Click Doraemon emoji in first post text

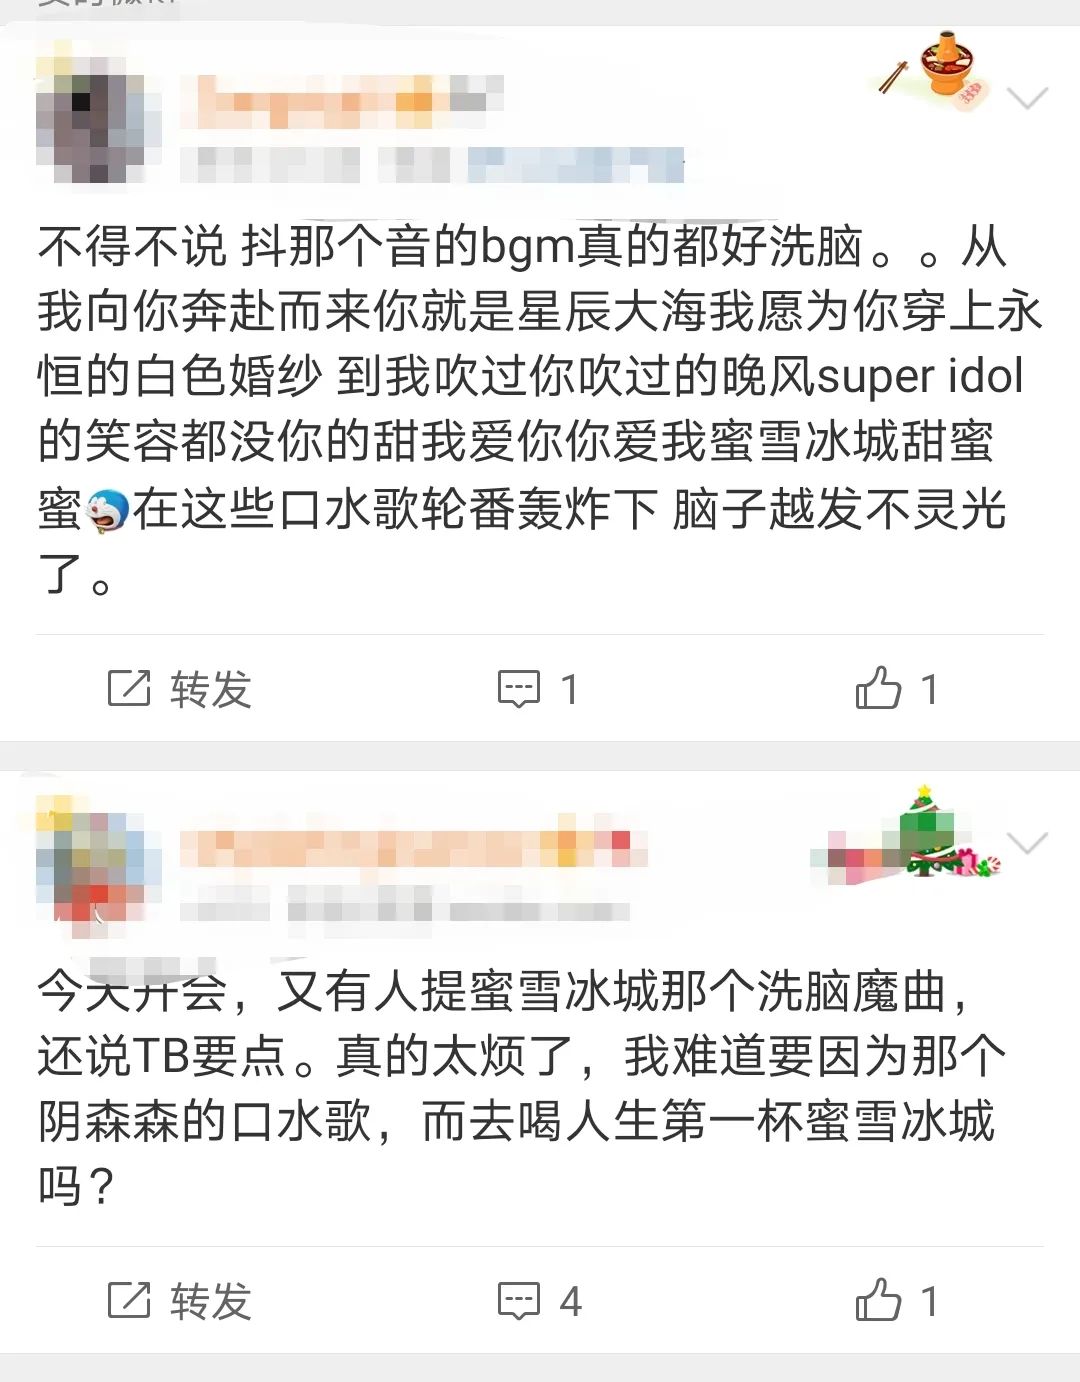(x=107, y=511)
